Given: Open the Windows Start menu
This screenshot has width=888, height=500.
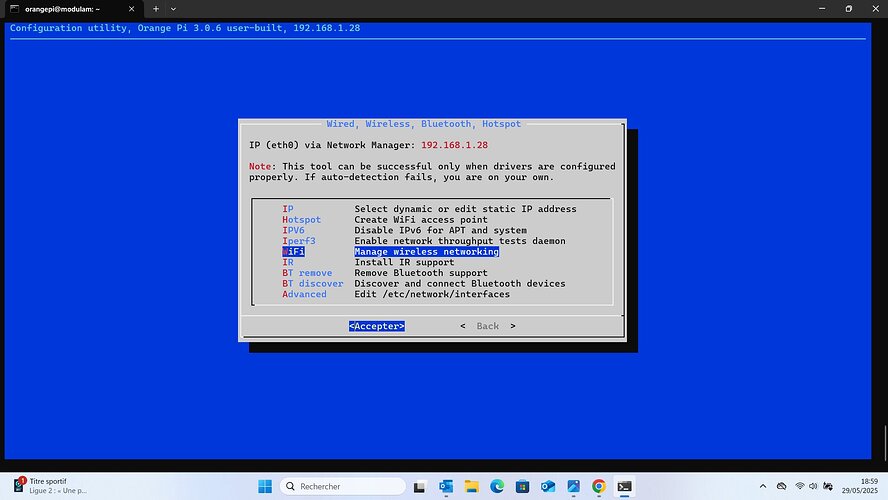Looking at the screenshot, I should point(264,486).
